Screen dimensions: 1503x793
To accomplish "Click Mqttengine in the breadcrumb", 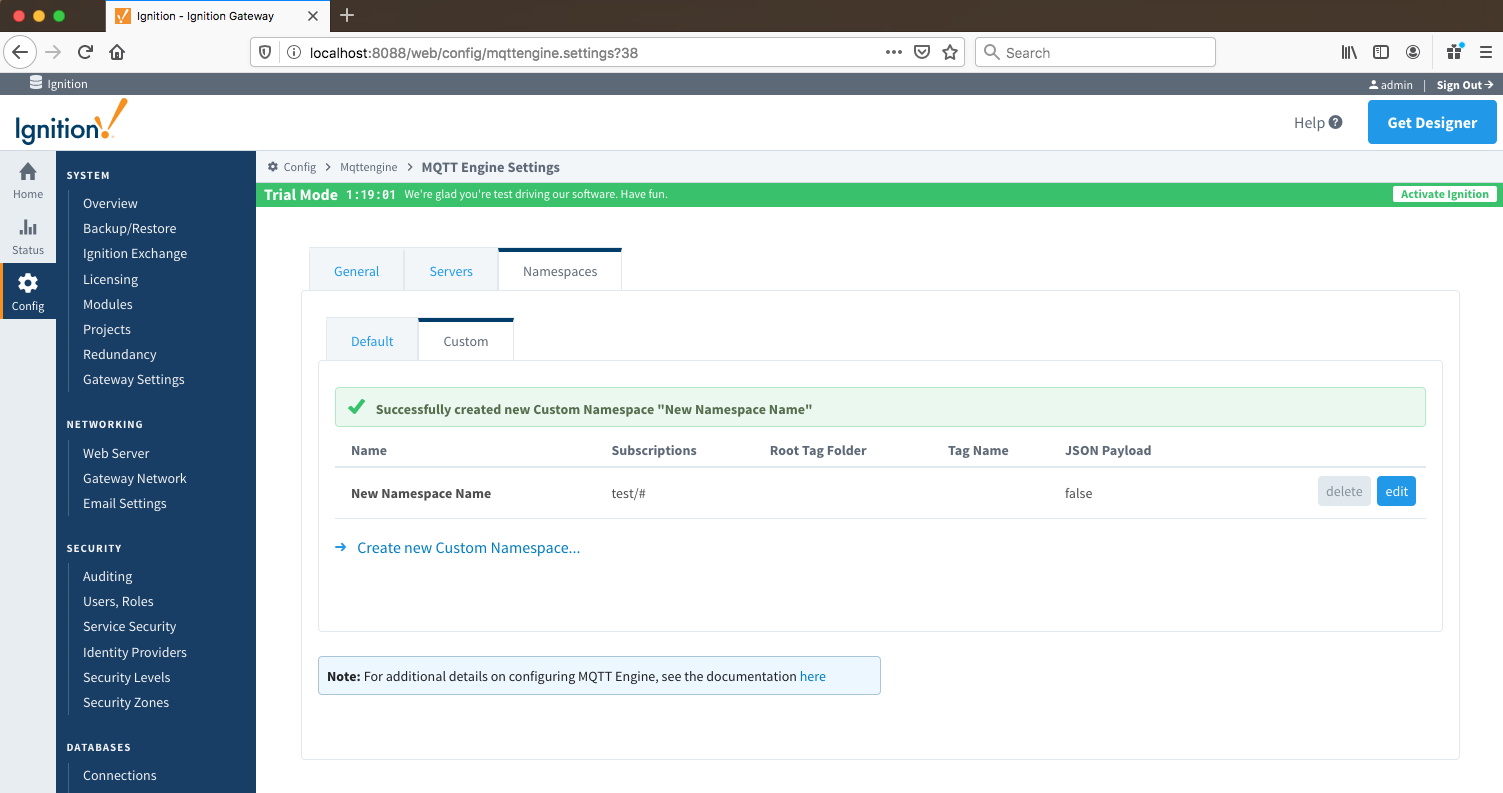I will pos(369,167).
